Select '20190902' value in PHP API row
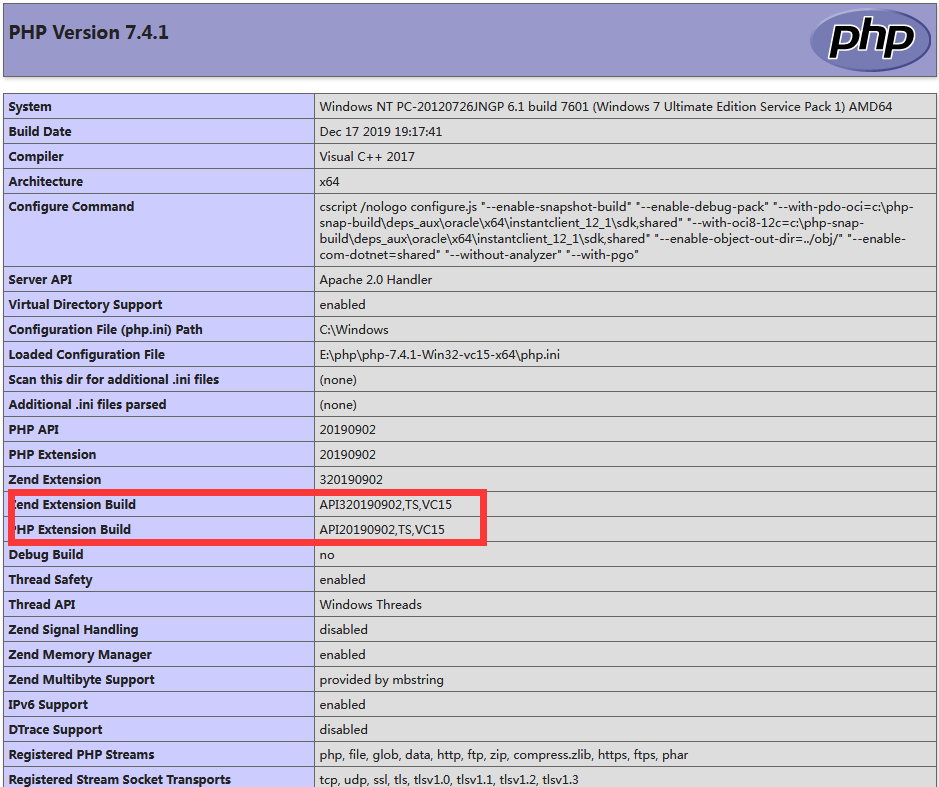Image resolution: width=939 pixels, height=787 pixels. 347,430
